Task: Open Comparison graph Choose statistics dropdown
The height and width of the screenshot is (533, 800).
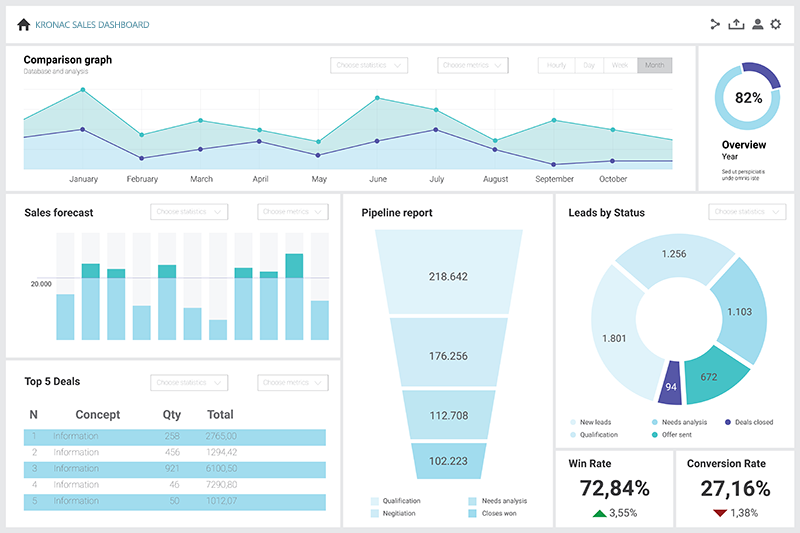Action: (369, 66)
